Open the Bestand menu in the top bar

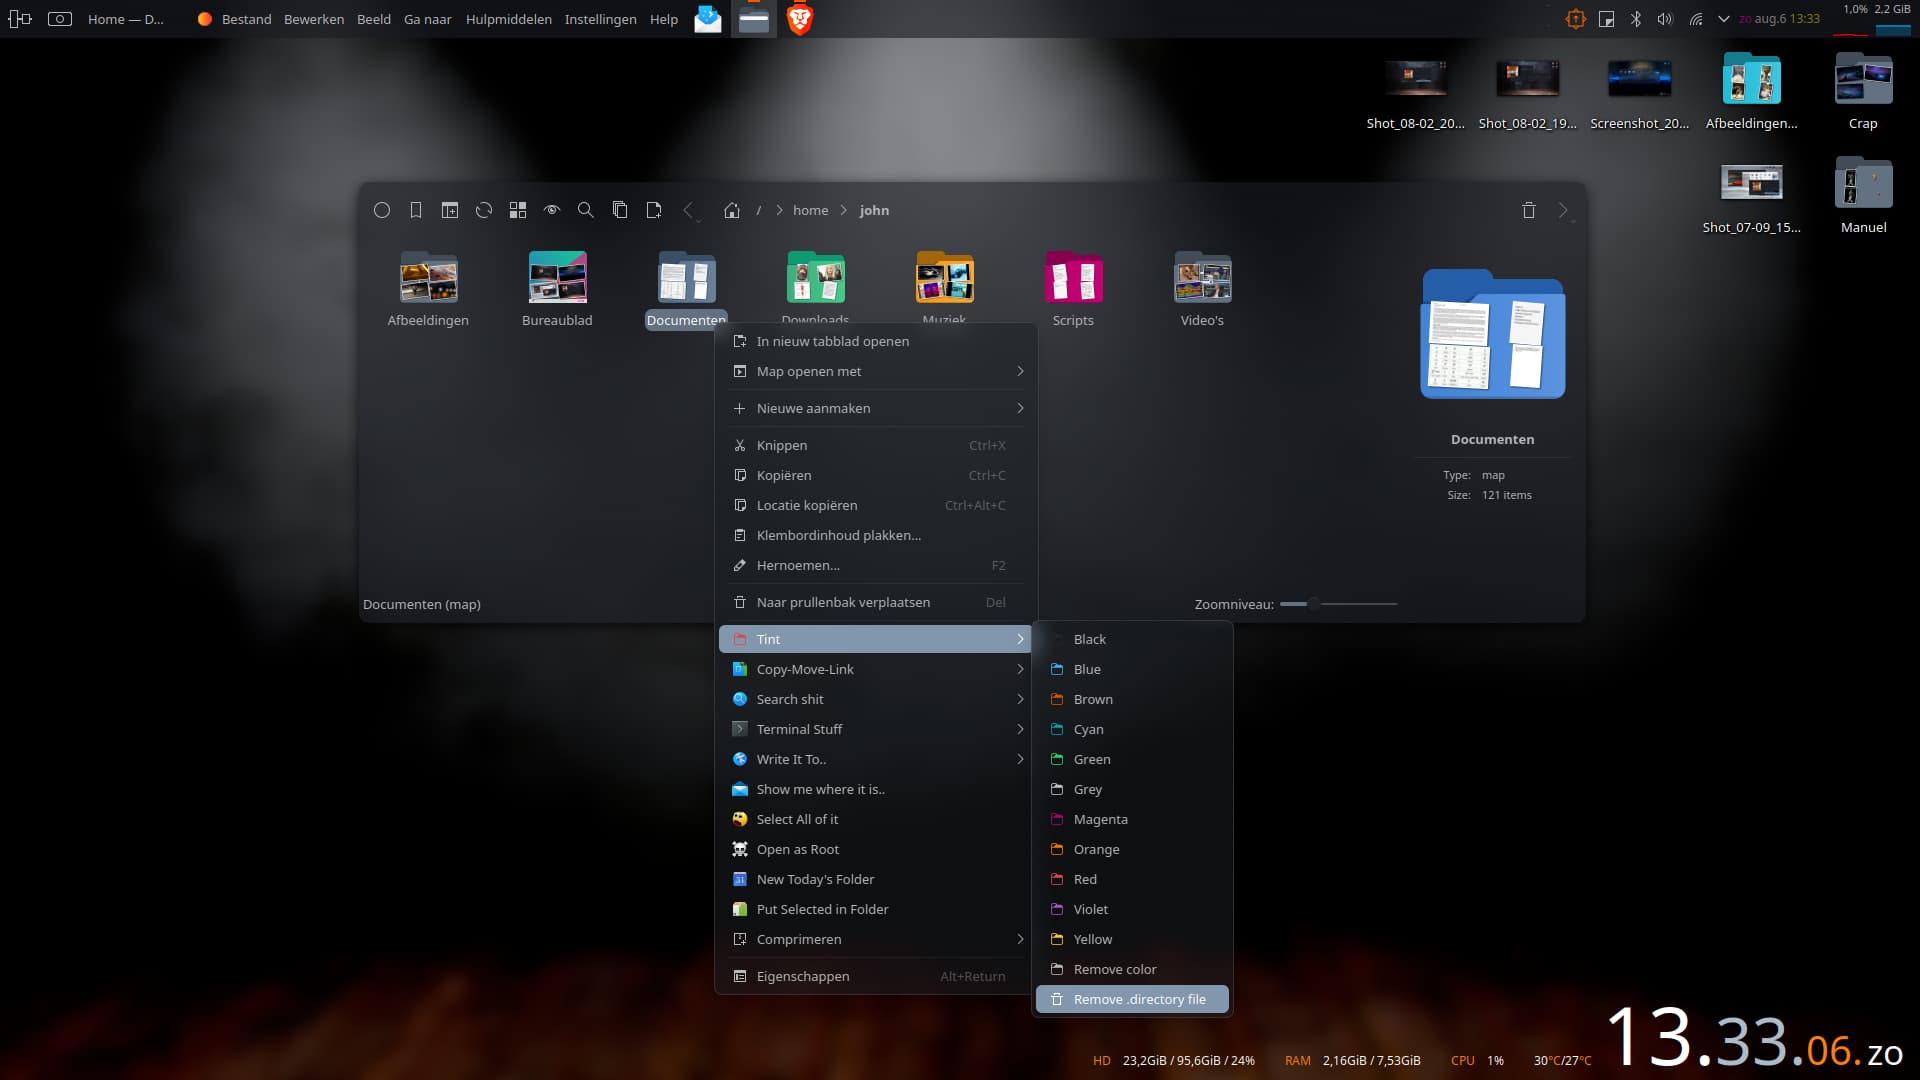(246, 19)
